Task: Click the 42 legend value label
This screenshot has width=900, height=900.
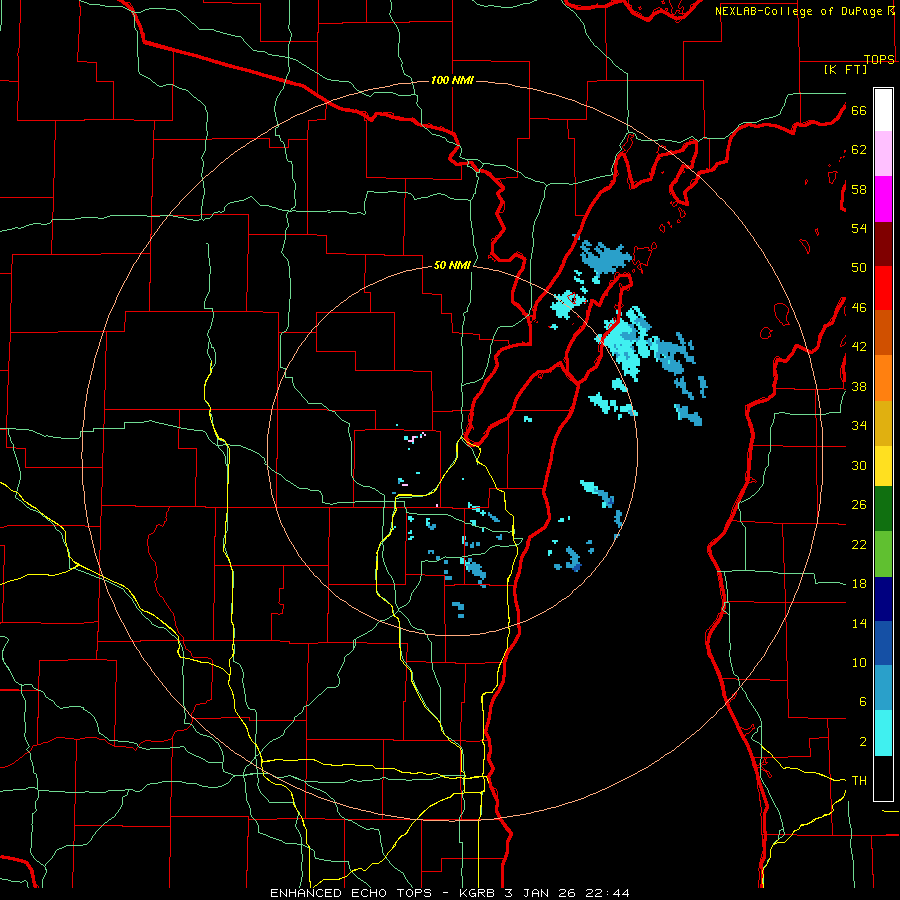Action: [859, 347]
